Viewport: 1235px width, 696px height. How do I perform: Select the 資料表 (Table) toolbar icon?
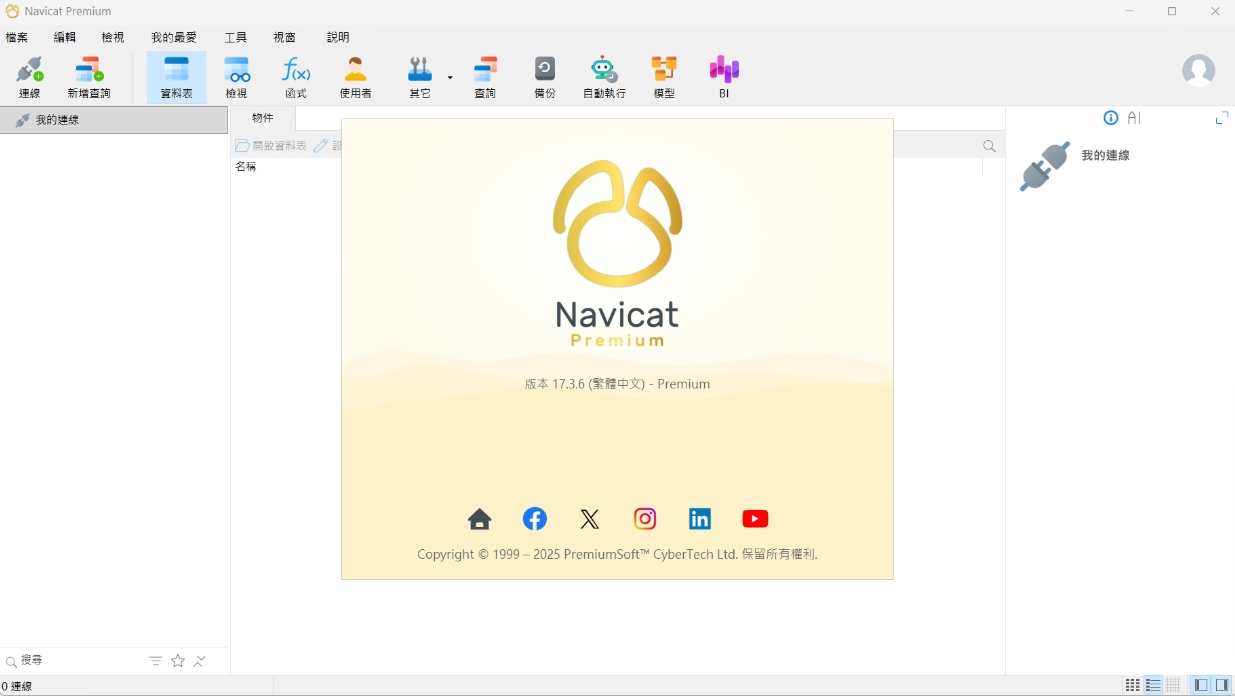(x=176, y=77)
